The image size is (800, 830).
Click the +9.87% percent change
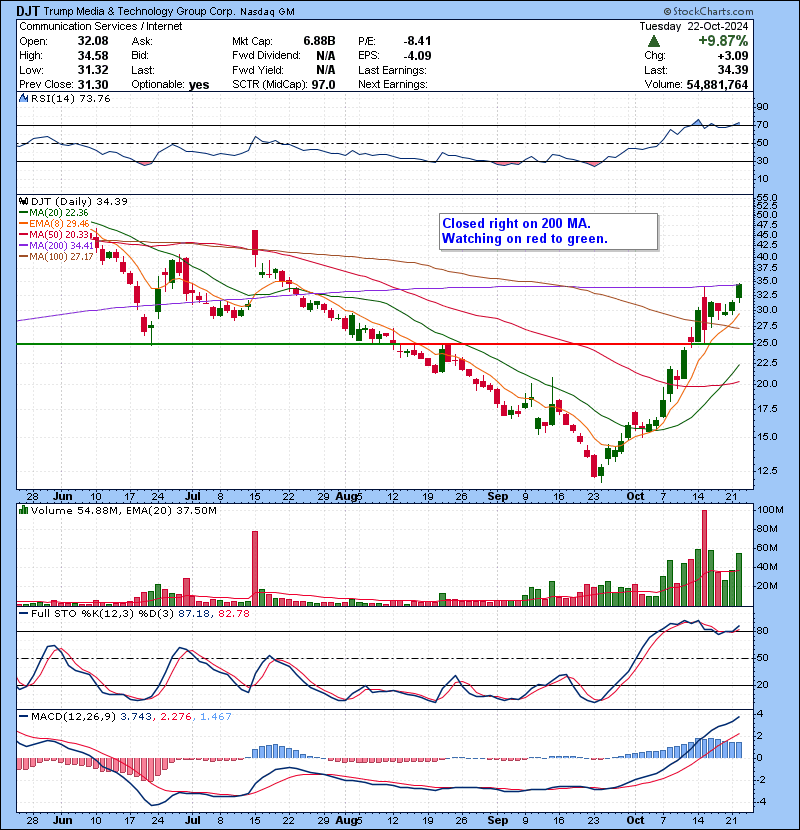pyautogui.click(x=723, y=41)
